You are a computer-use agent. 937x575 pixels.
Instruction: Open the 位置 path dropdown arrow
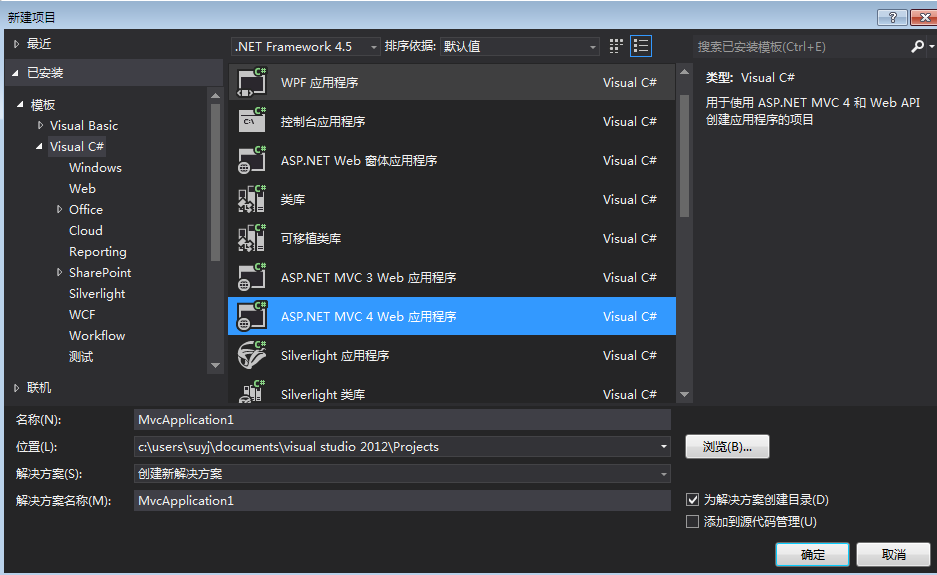point(663,446)
